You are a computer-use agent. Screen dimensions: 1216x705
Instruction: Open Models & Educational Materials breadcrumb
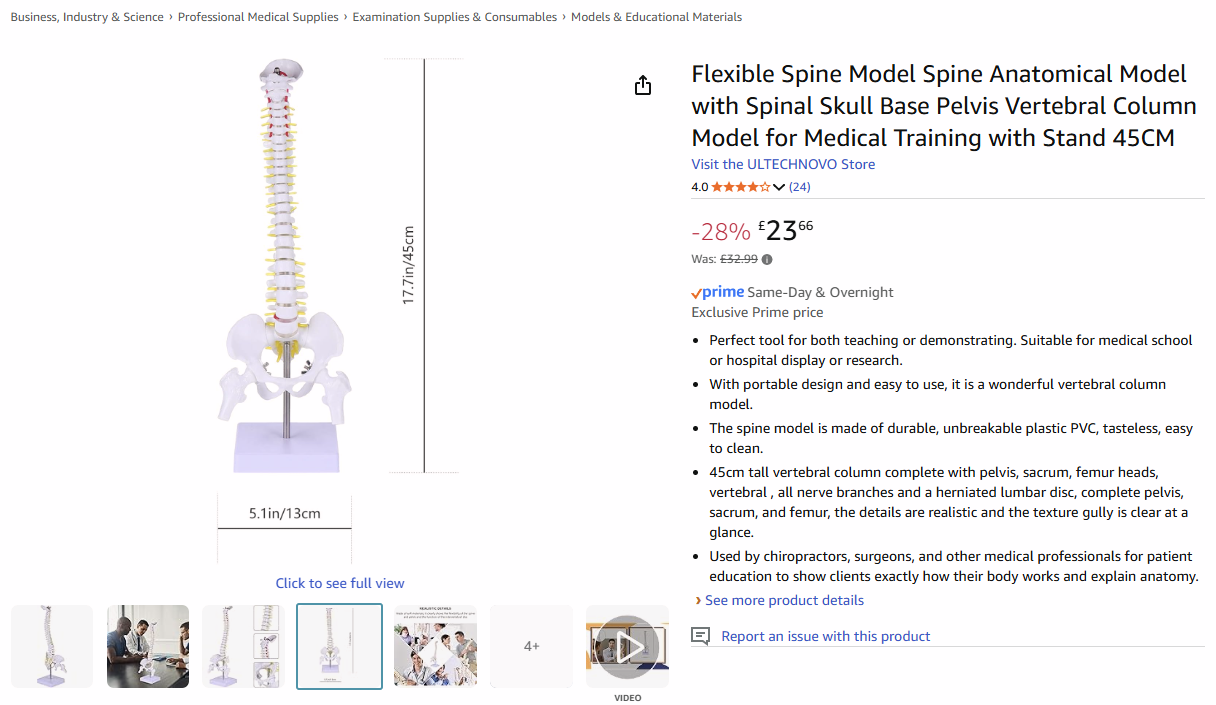[656, 17]
